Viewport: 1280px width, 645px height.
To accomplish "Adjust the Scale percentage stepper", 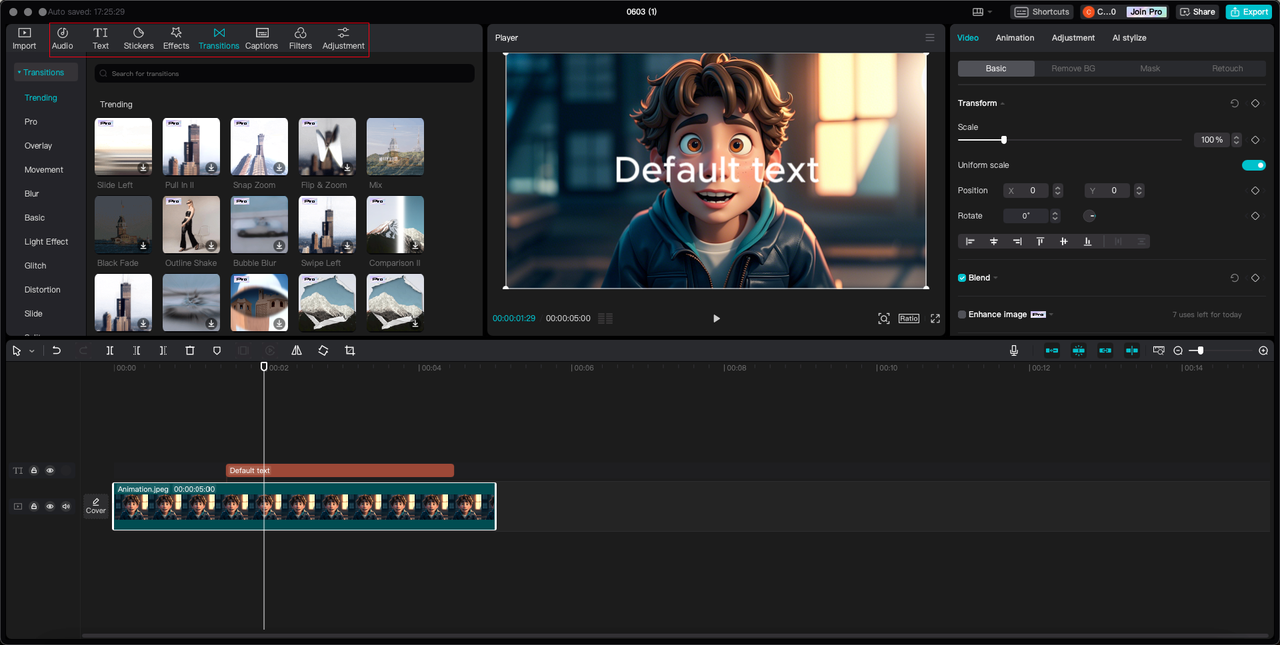I will 1237,140.
